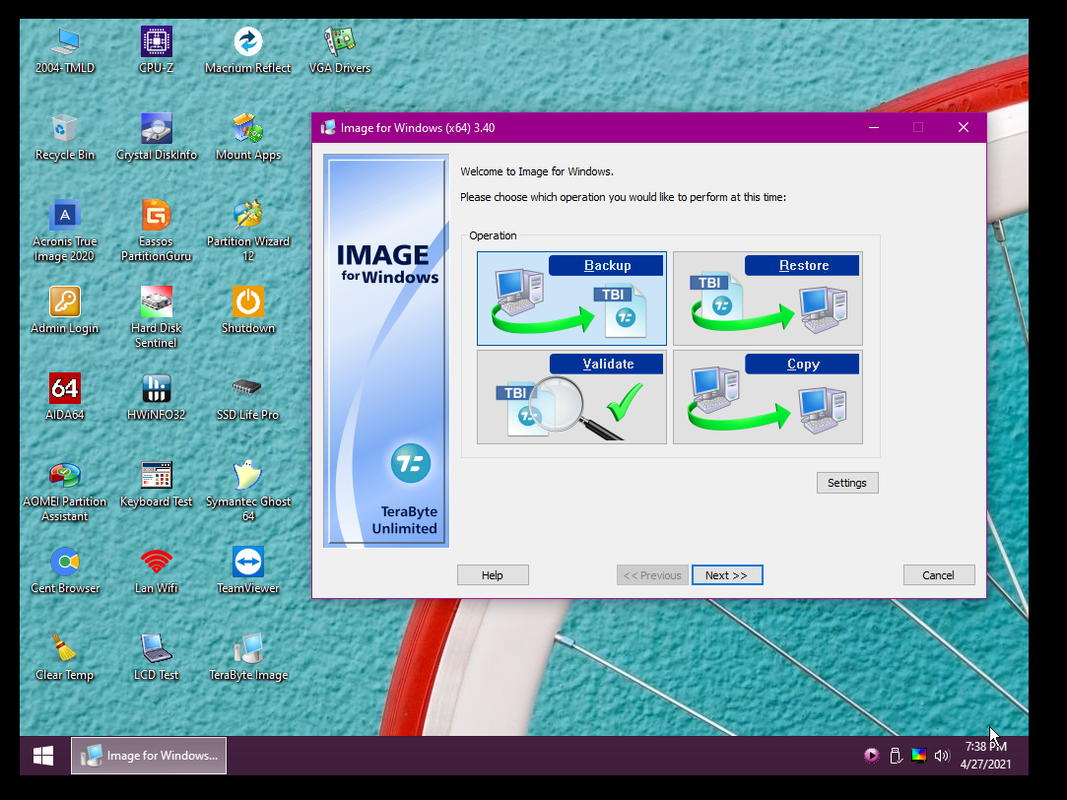Viewport: 1067px width, 800px height.
Task: Click the Shutdown desktop icon
Action: click(x=248, y=311)
